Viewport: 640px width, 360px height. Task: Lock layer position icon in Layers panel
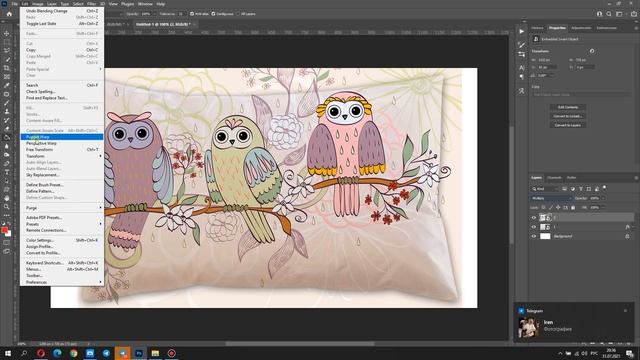point(558,207)
